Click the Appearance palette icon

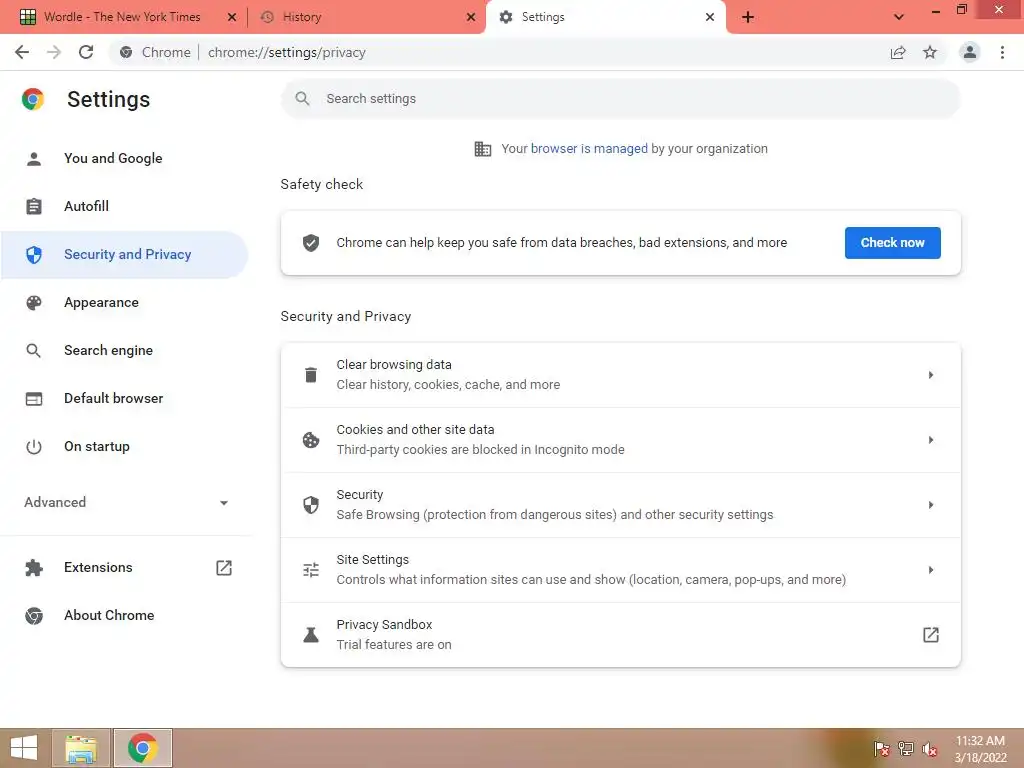33,302
